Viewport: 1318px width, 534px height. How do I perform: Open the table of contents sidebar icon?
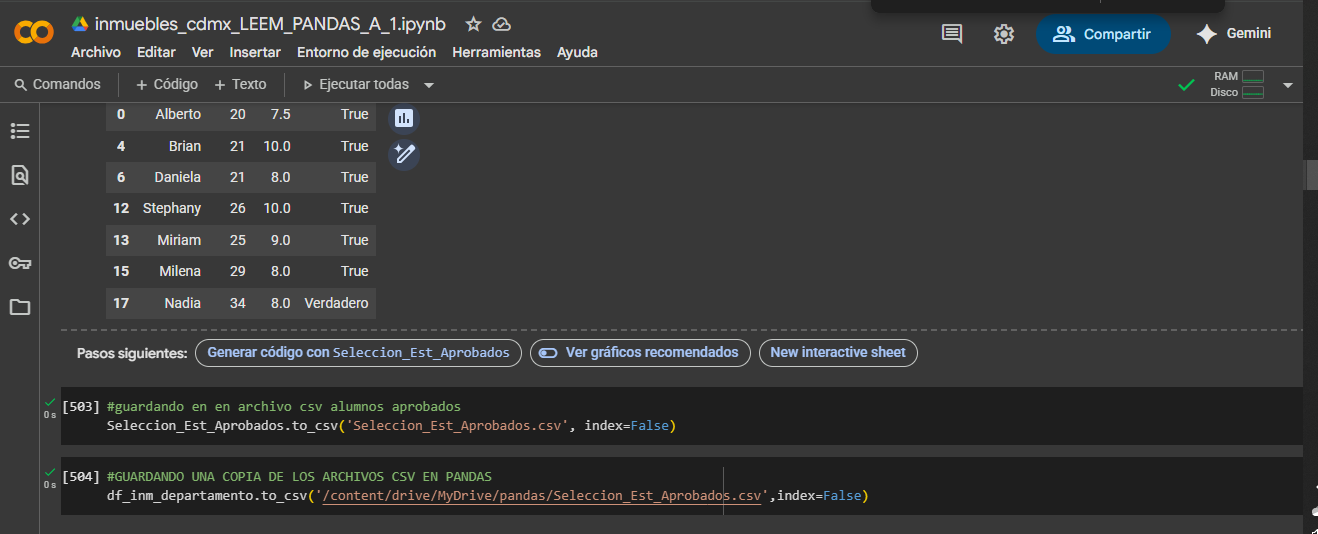tap(20, 131)
